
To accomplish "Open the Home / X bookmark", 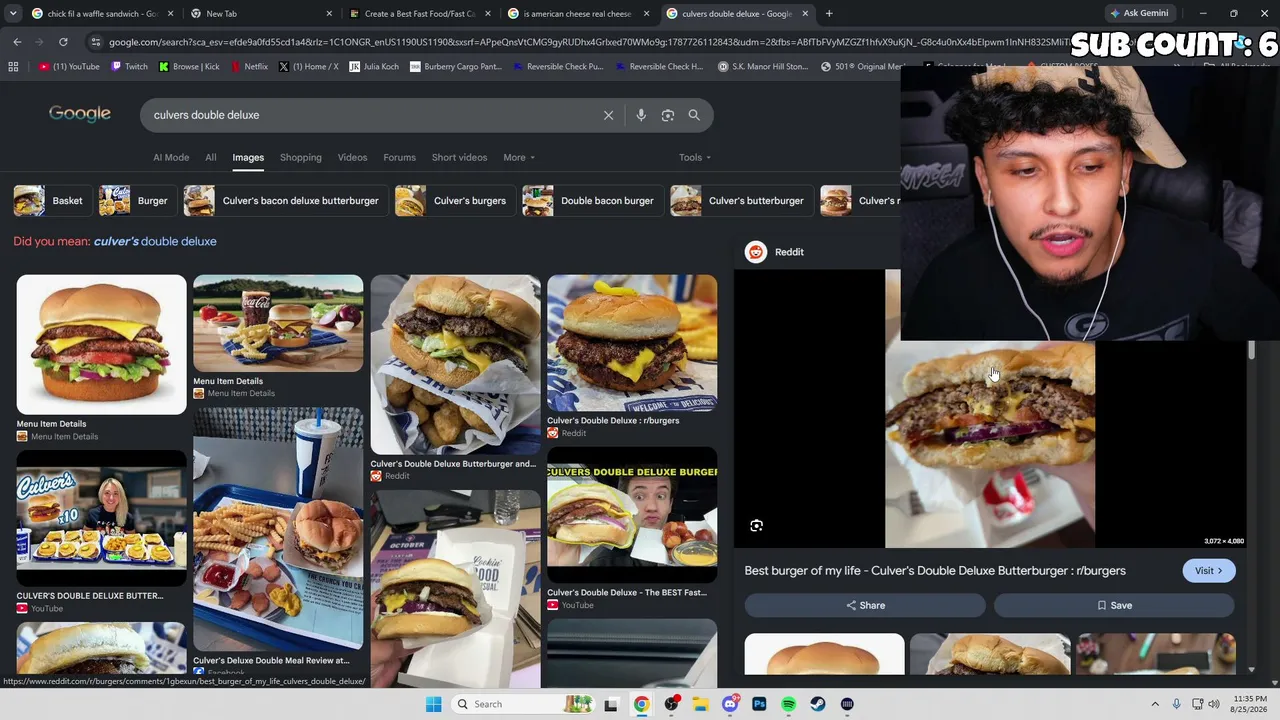I will pos(308,67).
